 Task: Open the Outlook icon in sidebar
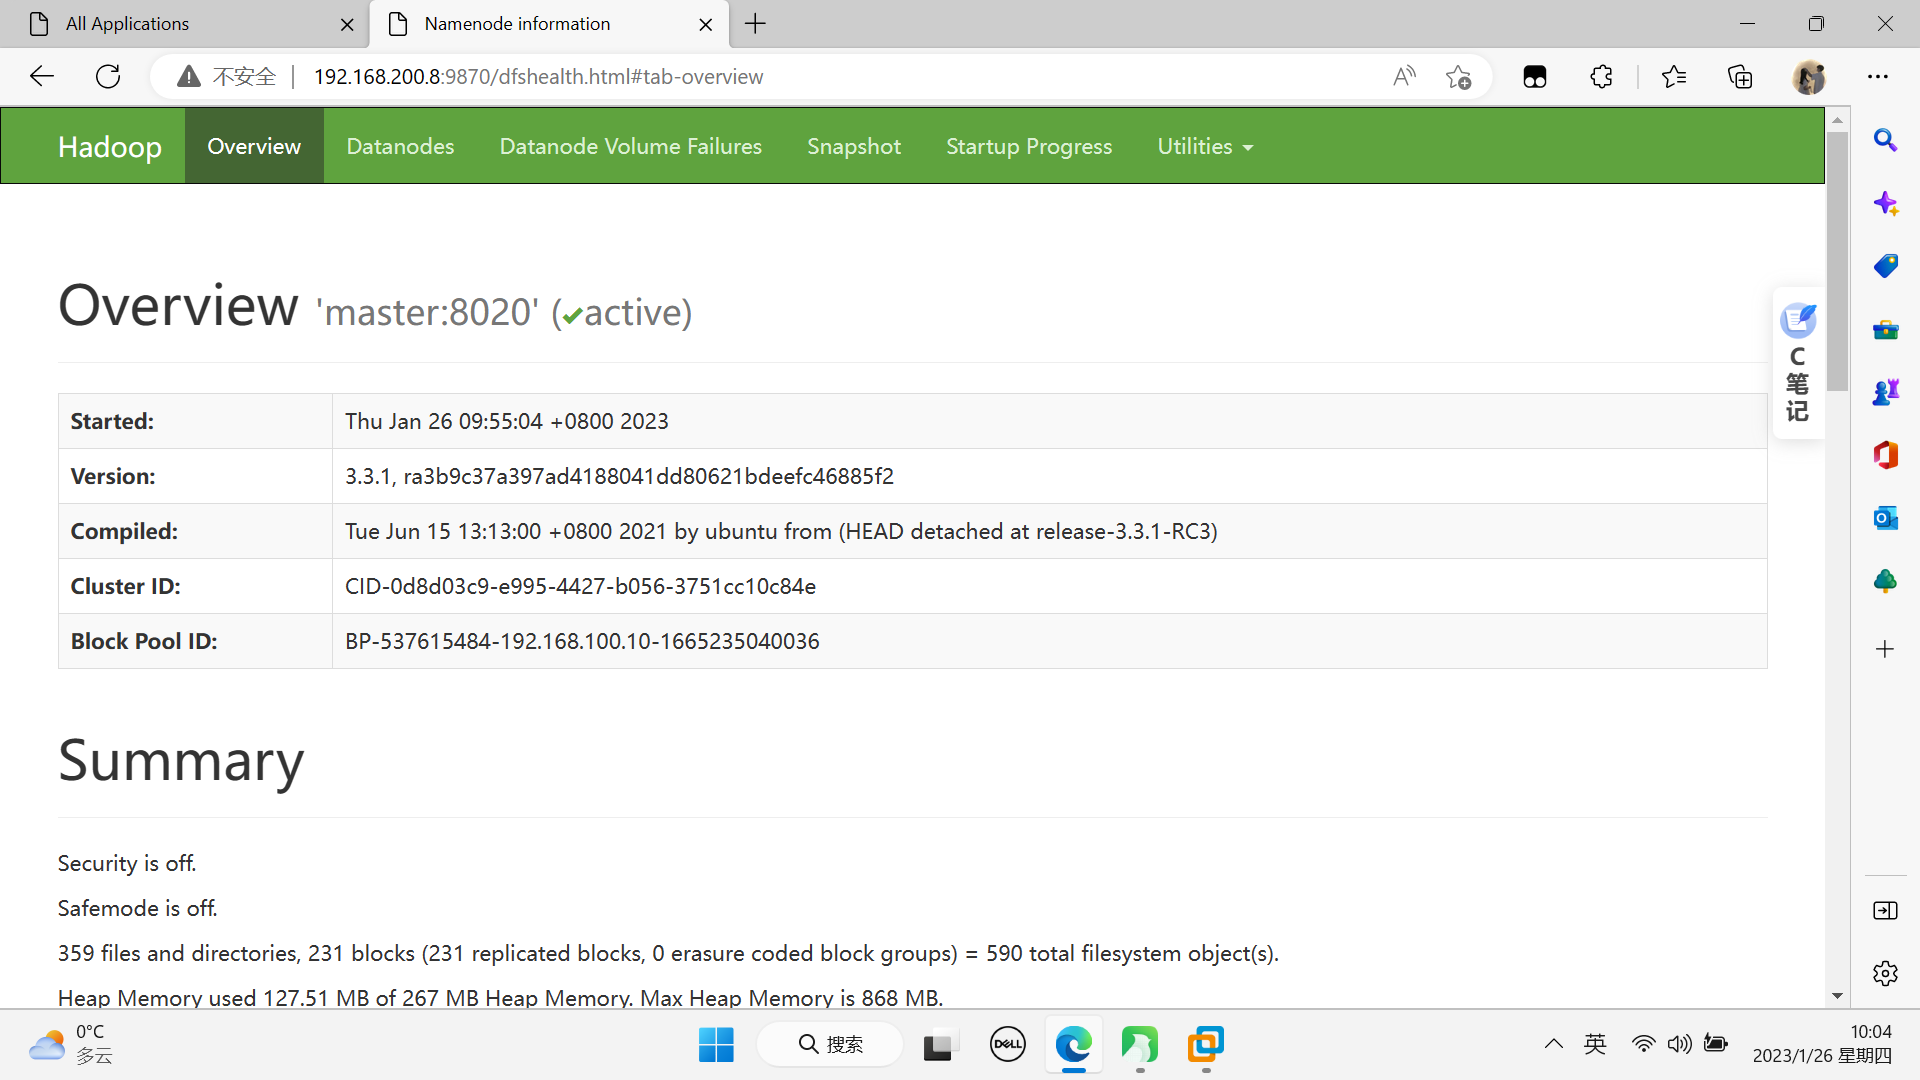coord(1885,518)
